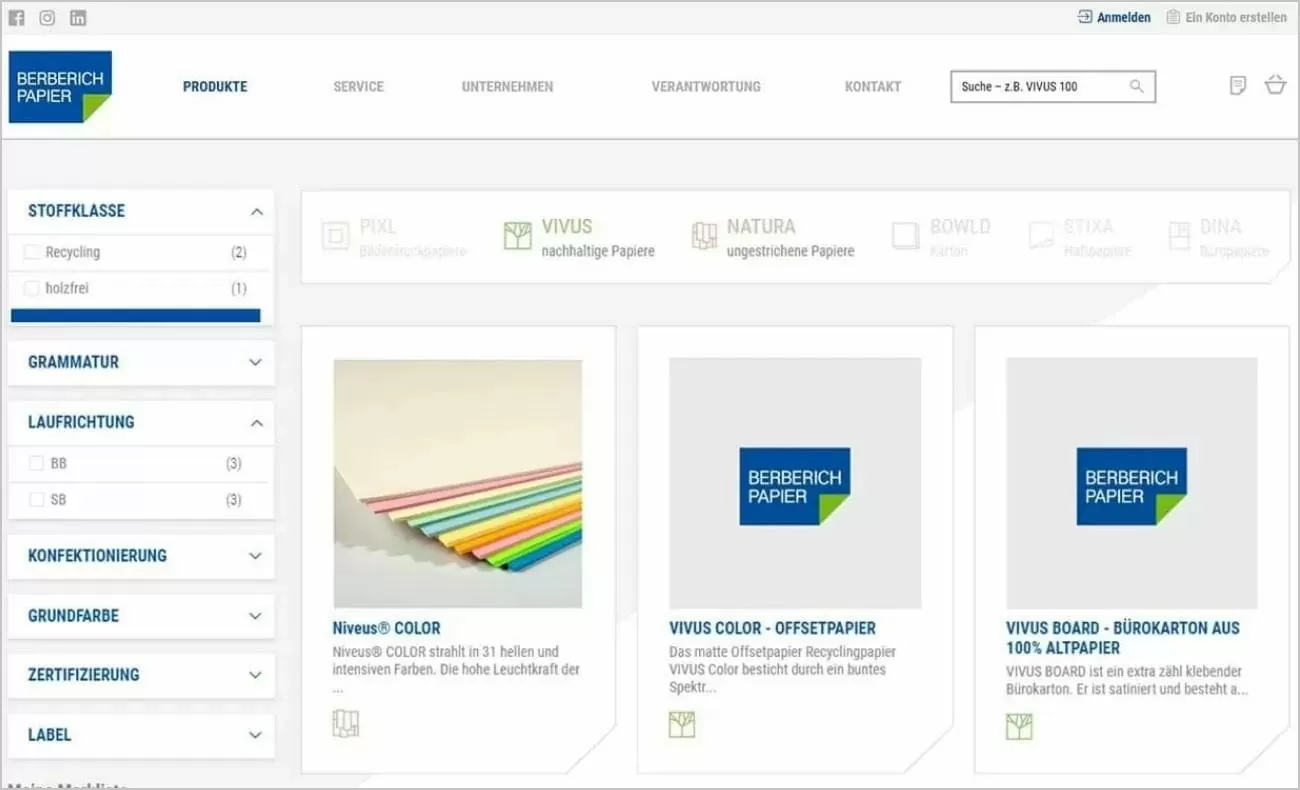
Task: Enable the Recycling filter checkbox
Action: click(x=31, y=253)
